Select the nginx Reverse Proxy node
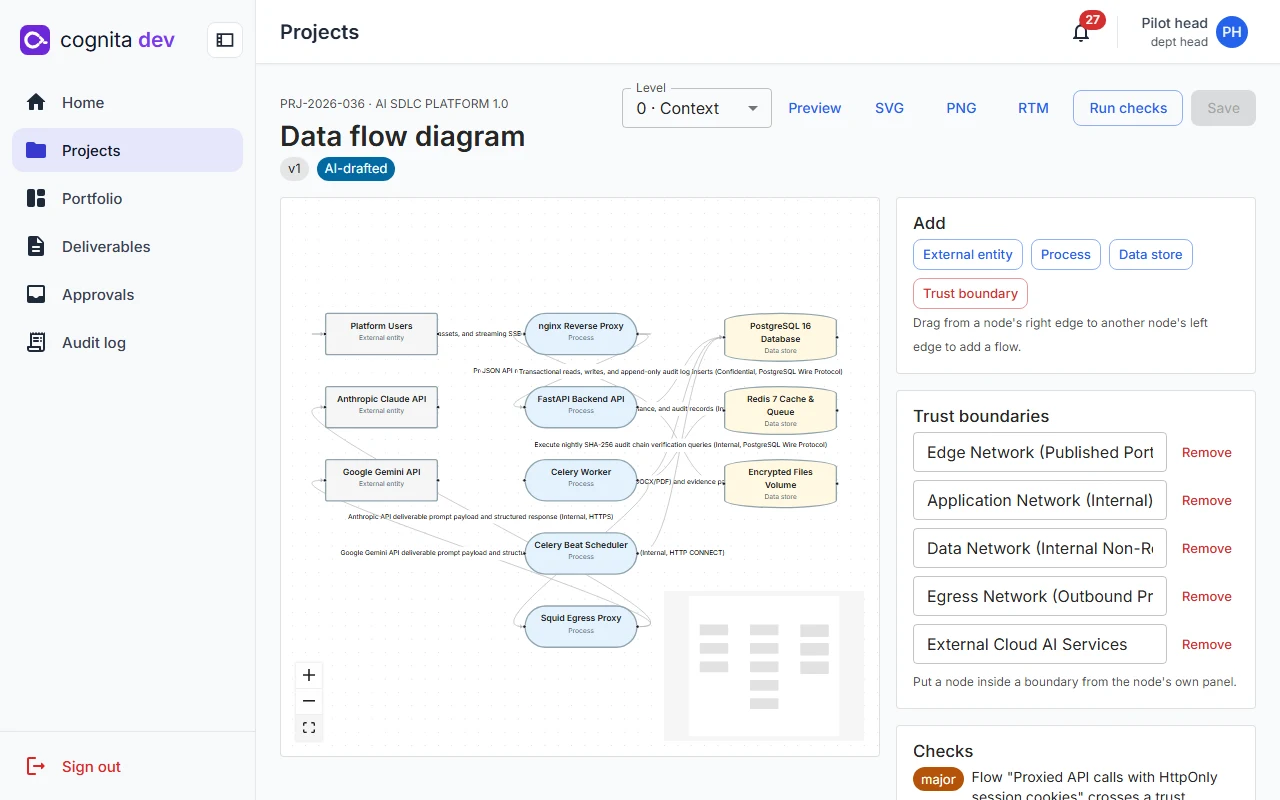 [581, 333]
